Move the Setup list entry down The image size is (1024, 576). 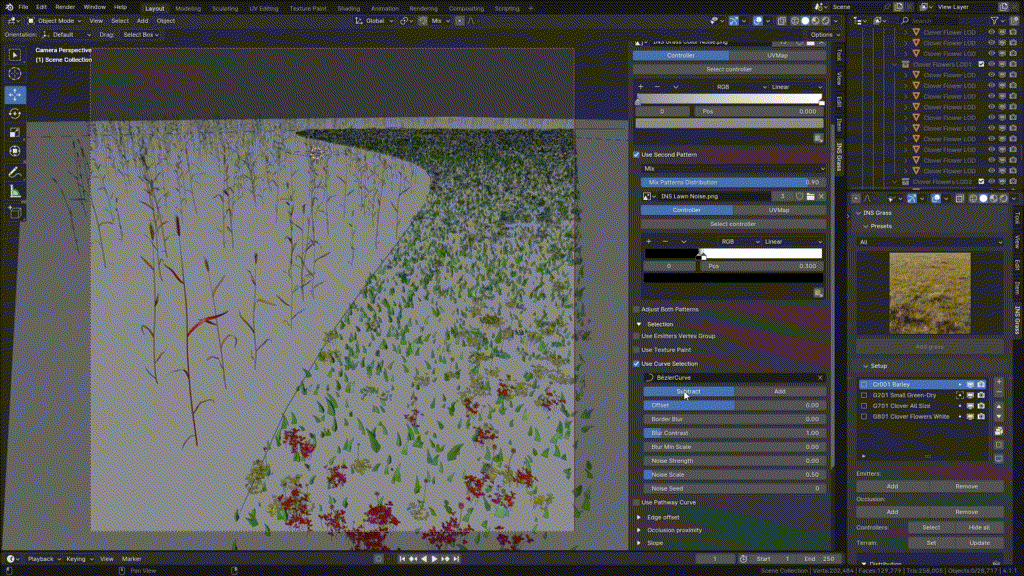click(999, 416)
